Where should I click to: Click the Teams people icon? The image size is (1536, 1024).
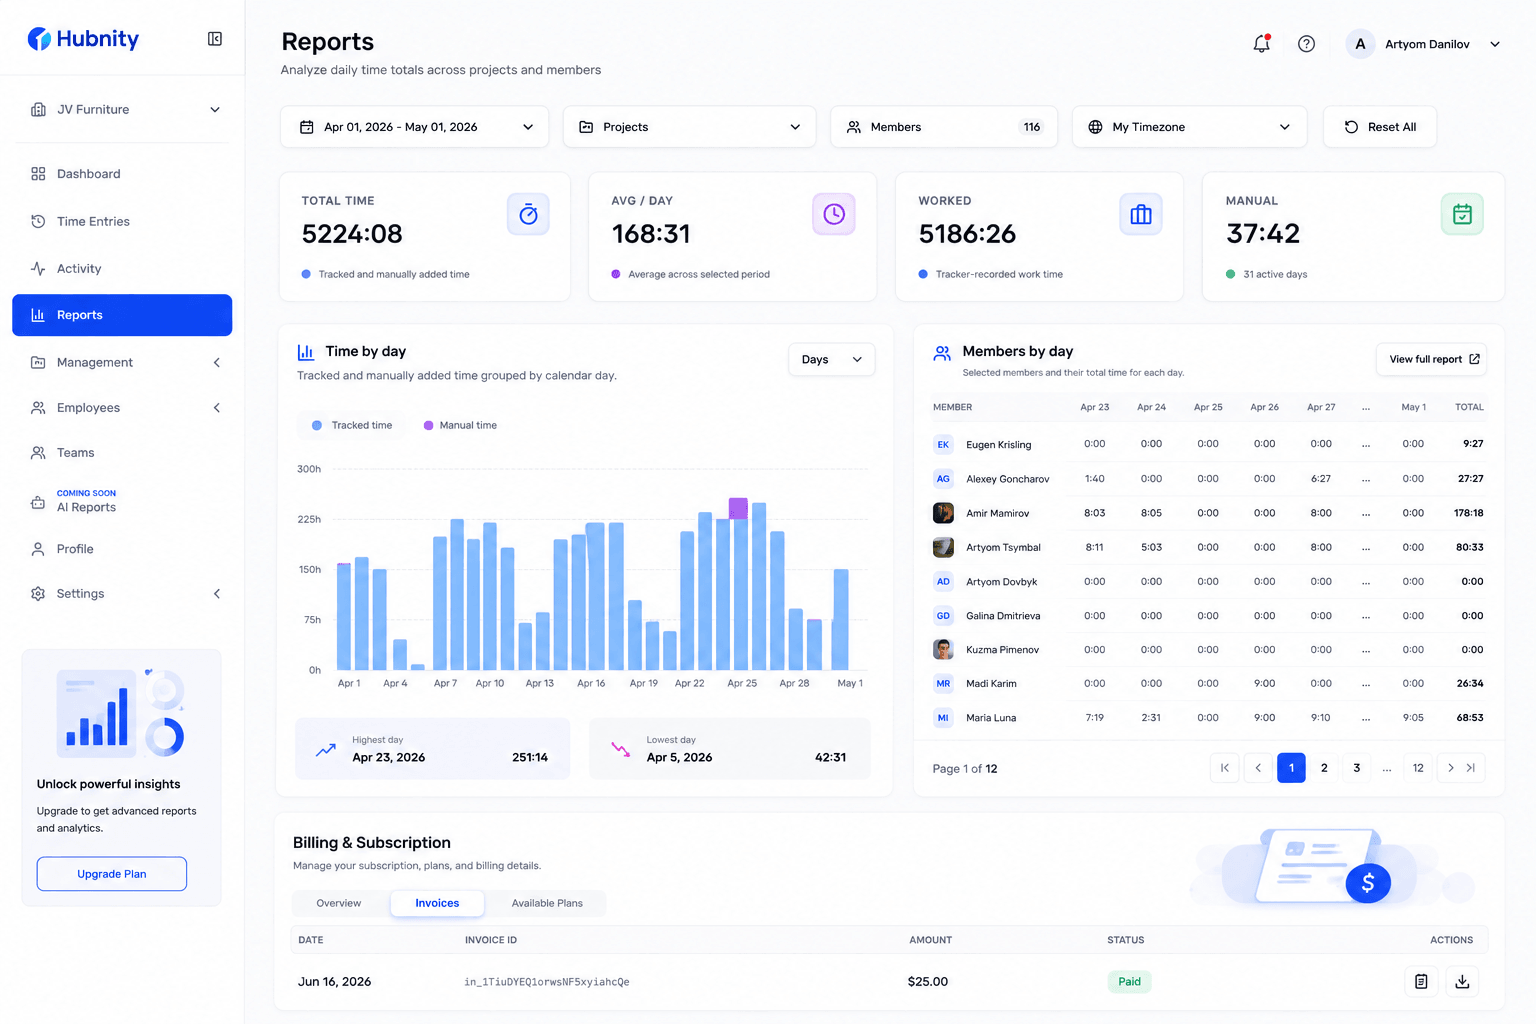[38, 453]
